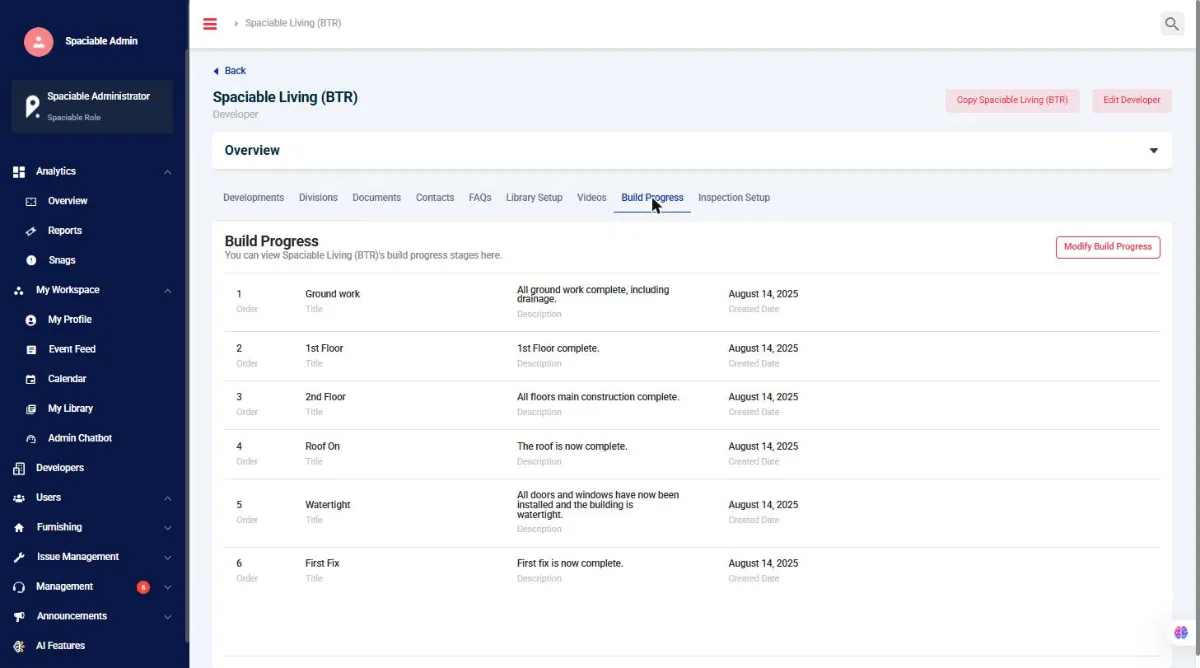
Task: Click the Reports sidebar icon
Action: 31,231
